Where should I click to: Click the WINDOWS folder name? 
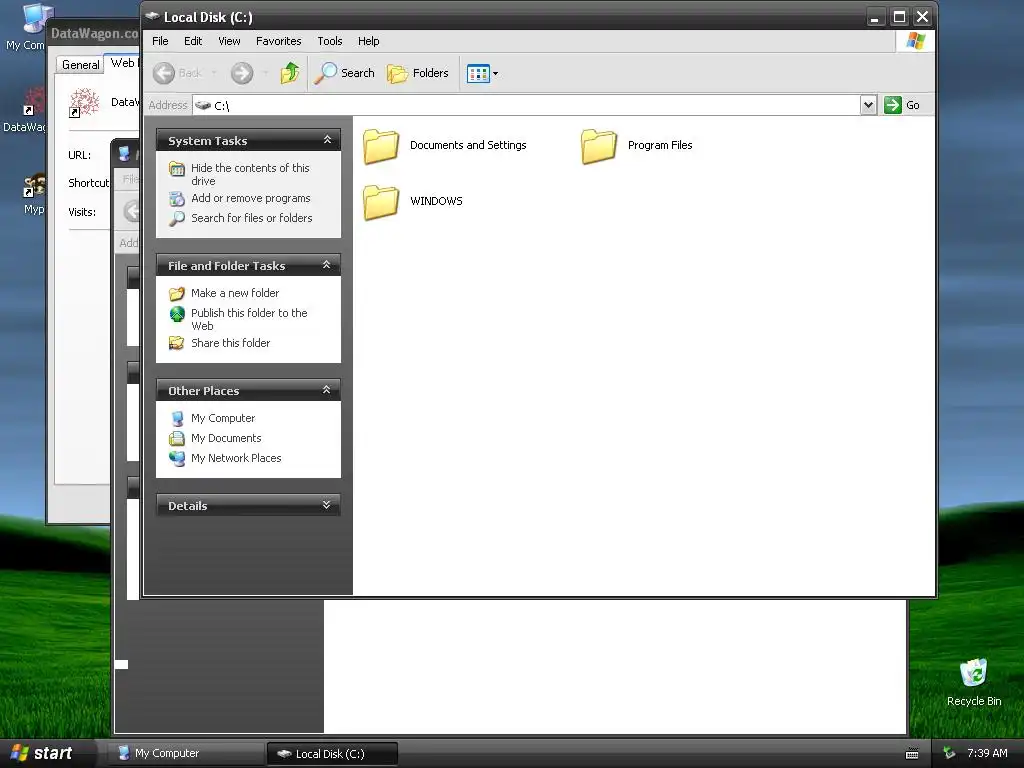pyautogui.click(x=436, y=201)
